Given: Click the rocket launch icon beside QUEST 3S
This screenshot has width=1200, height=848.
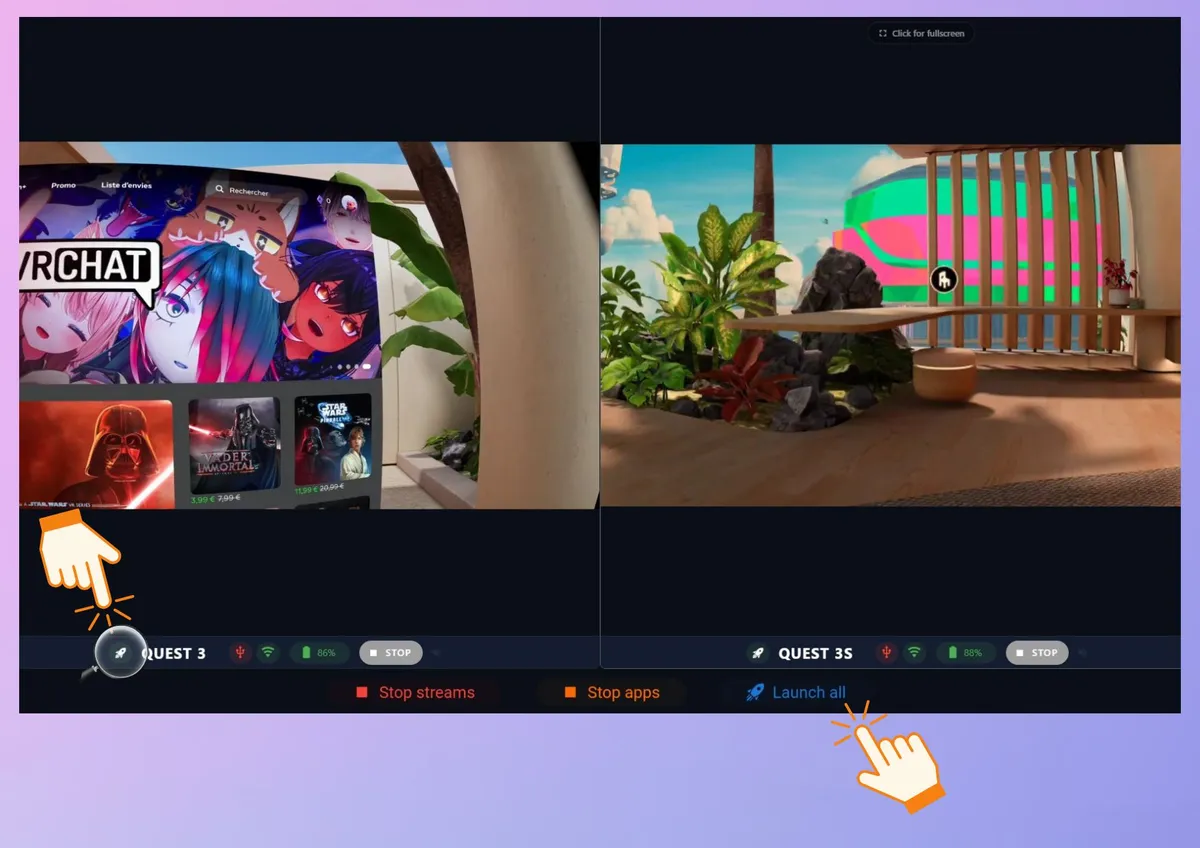Looking at the screenshot, I should (758, 653).
